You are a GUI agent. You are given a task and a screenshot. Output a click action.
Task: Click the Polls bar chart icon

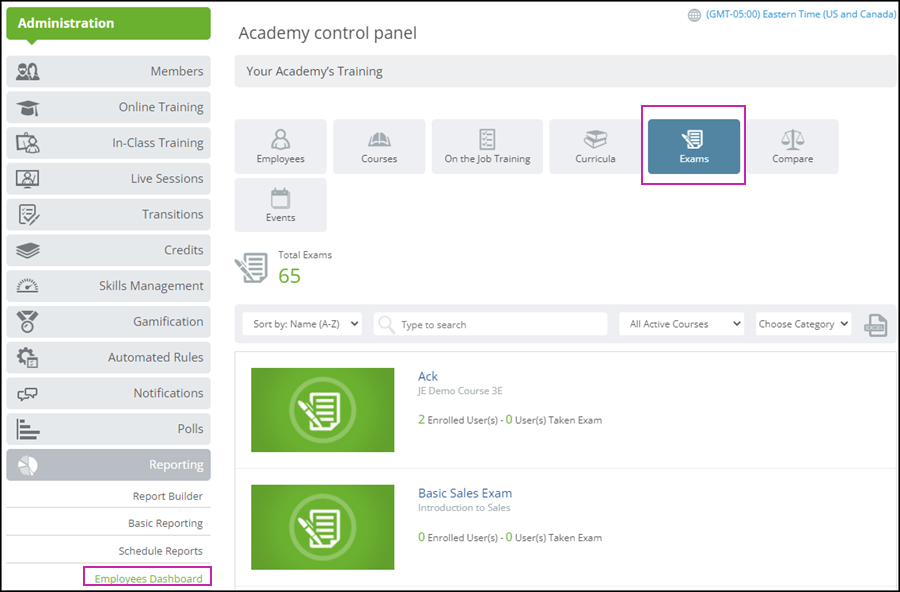pyautogui.click(x=28, y=429)
